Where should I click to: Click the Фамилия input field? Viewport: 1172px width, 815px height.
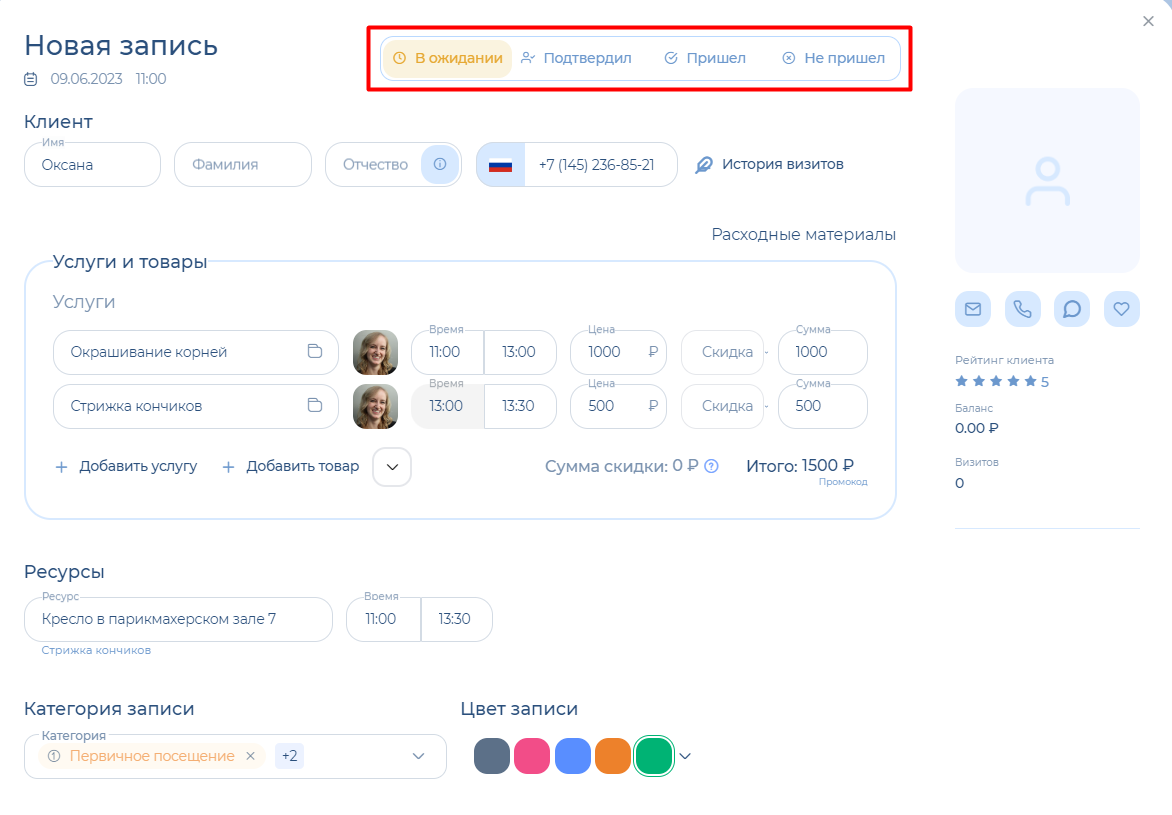tap(243, 164)
